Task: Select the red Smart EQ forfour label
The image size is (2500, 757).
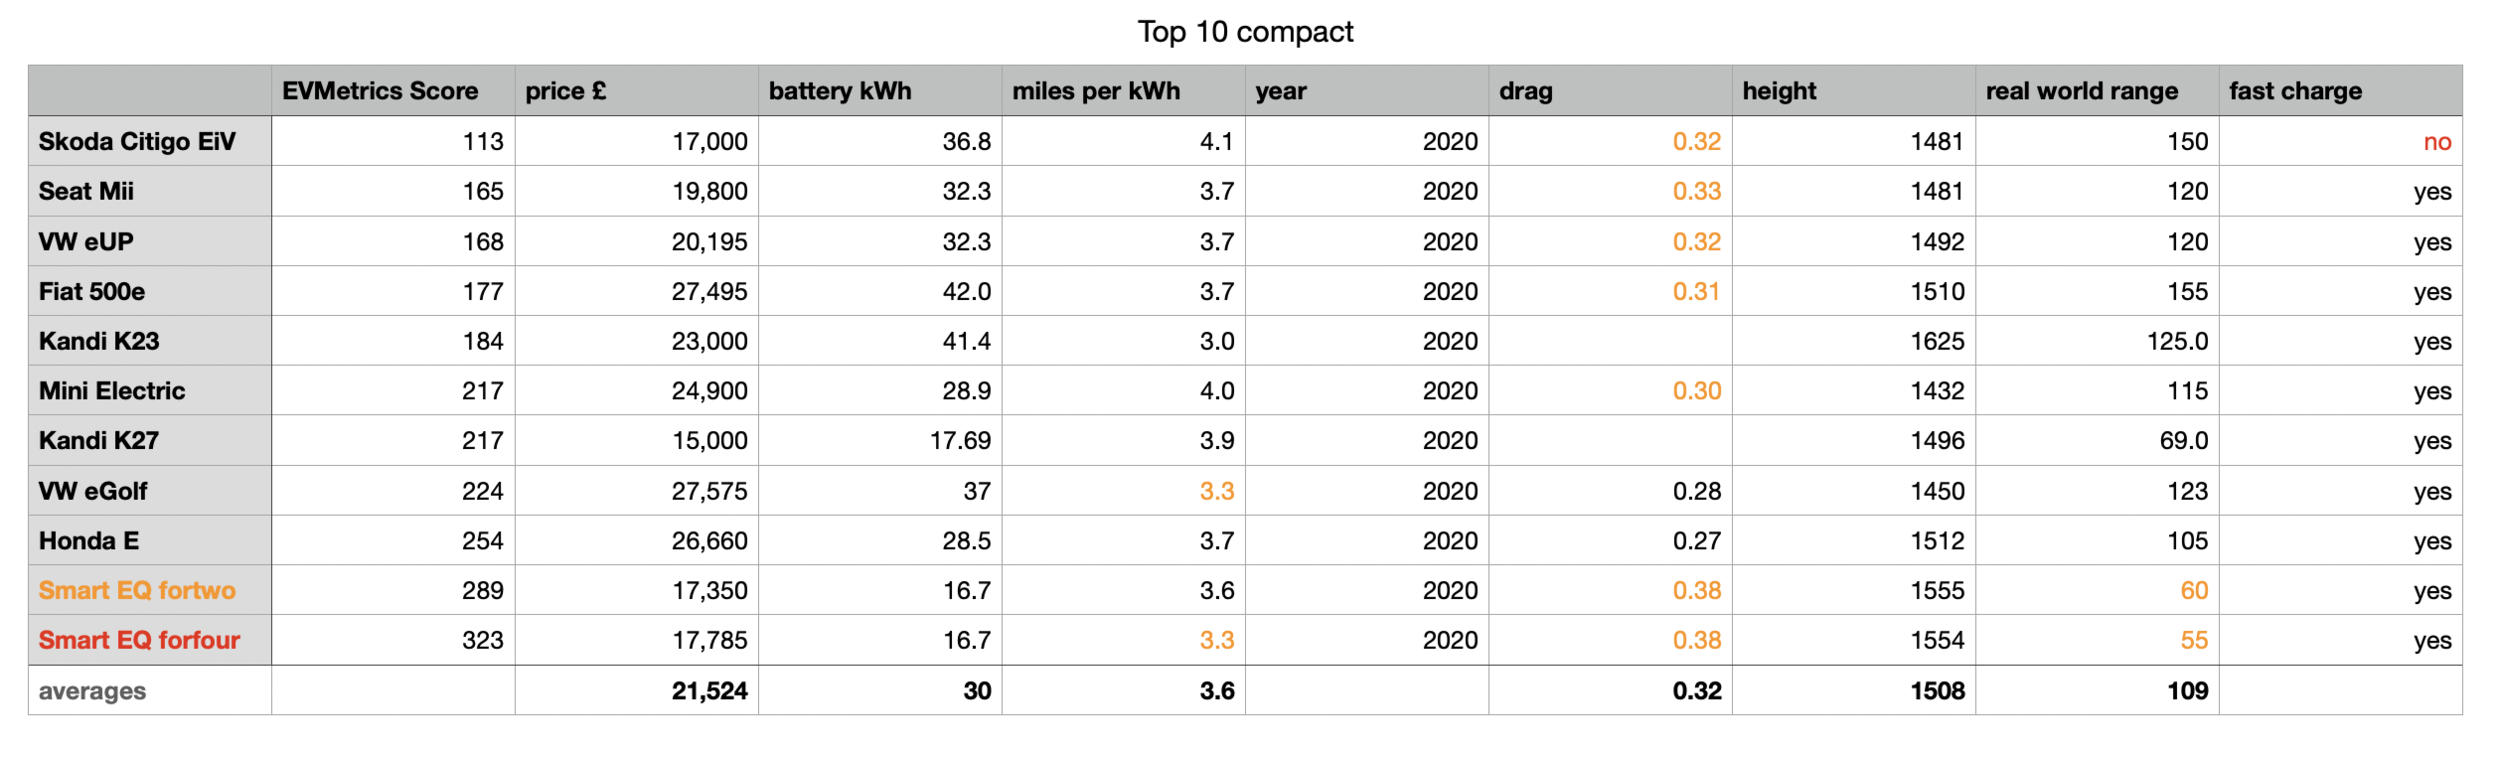Action: [x=139, y=640]
